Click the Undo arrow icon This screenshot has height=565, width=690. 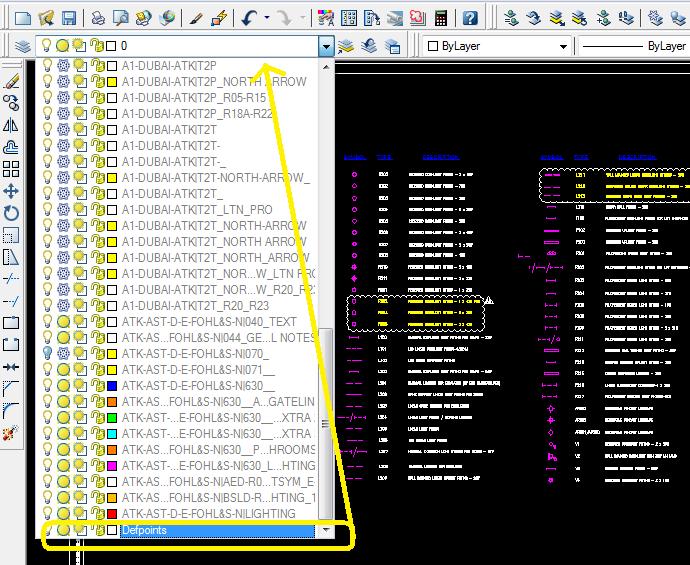point(250,18)
